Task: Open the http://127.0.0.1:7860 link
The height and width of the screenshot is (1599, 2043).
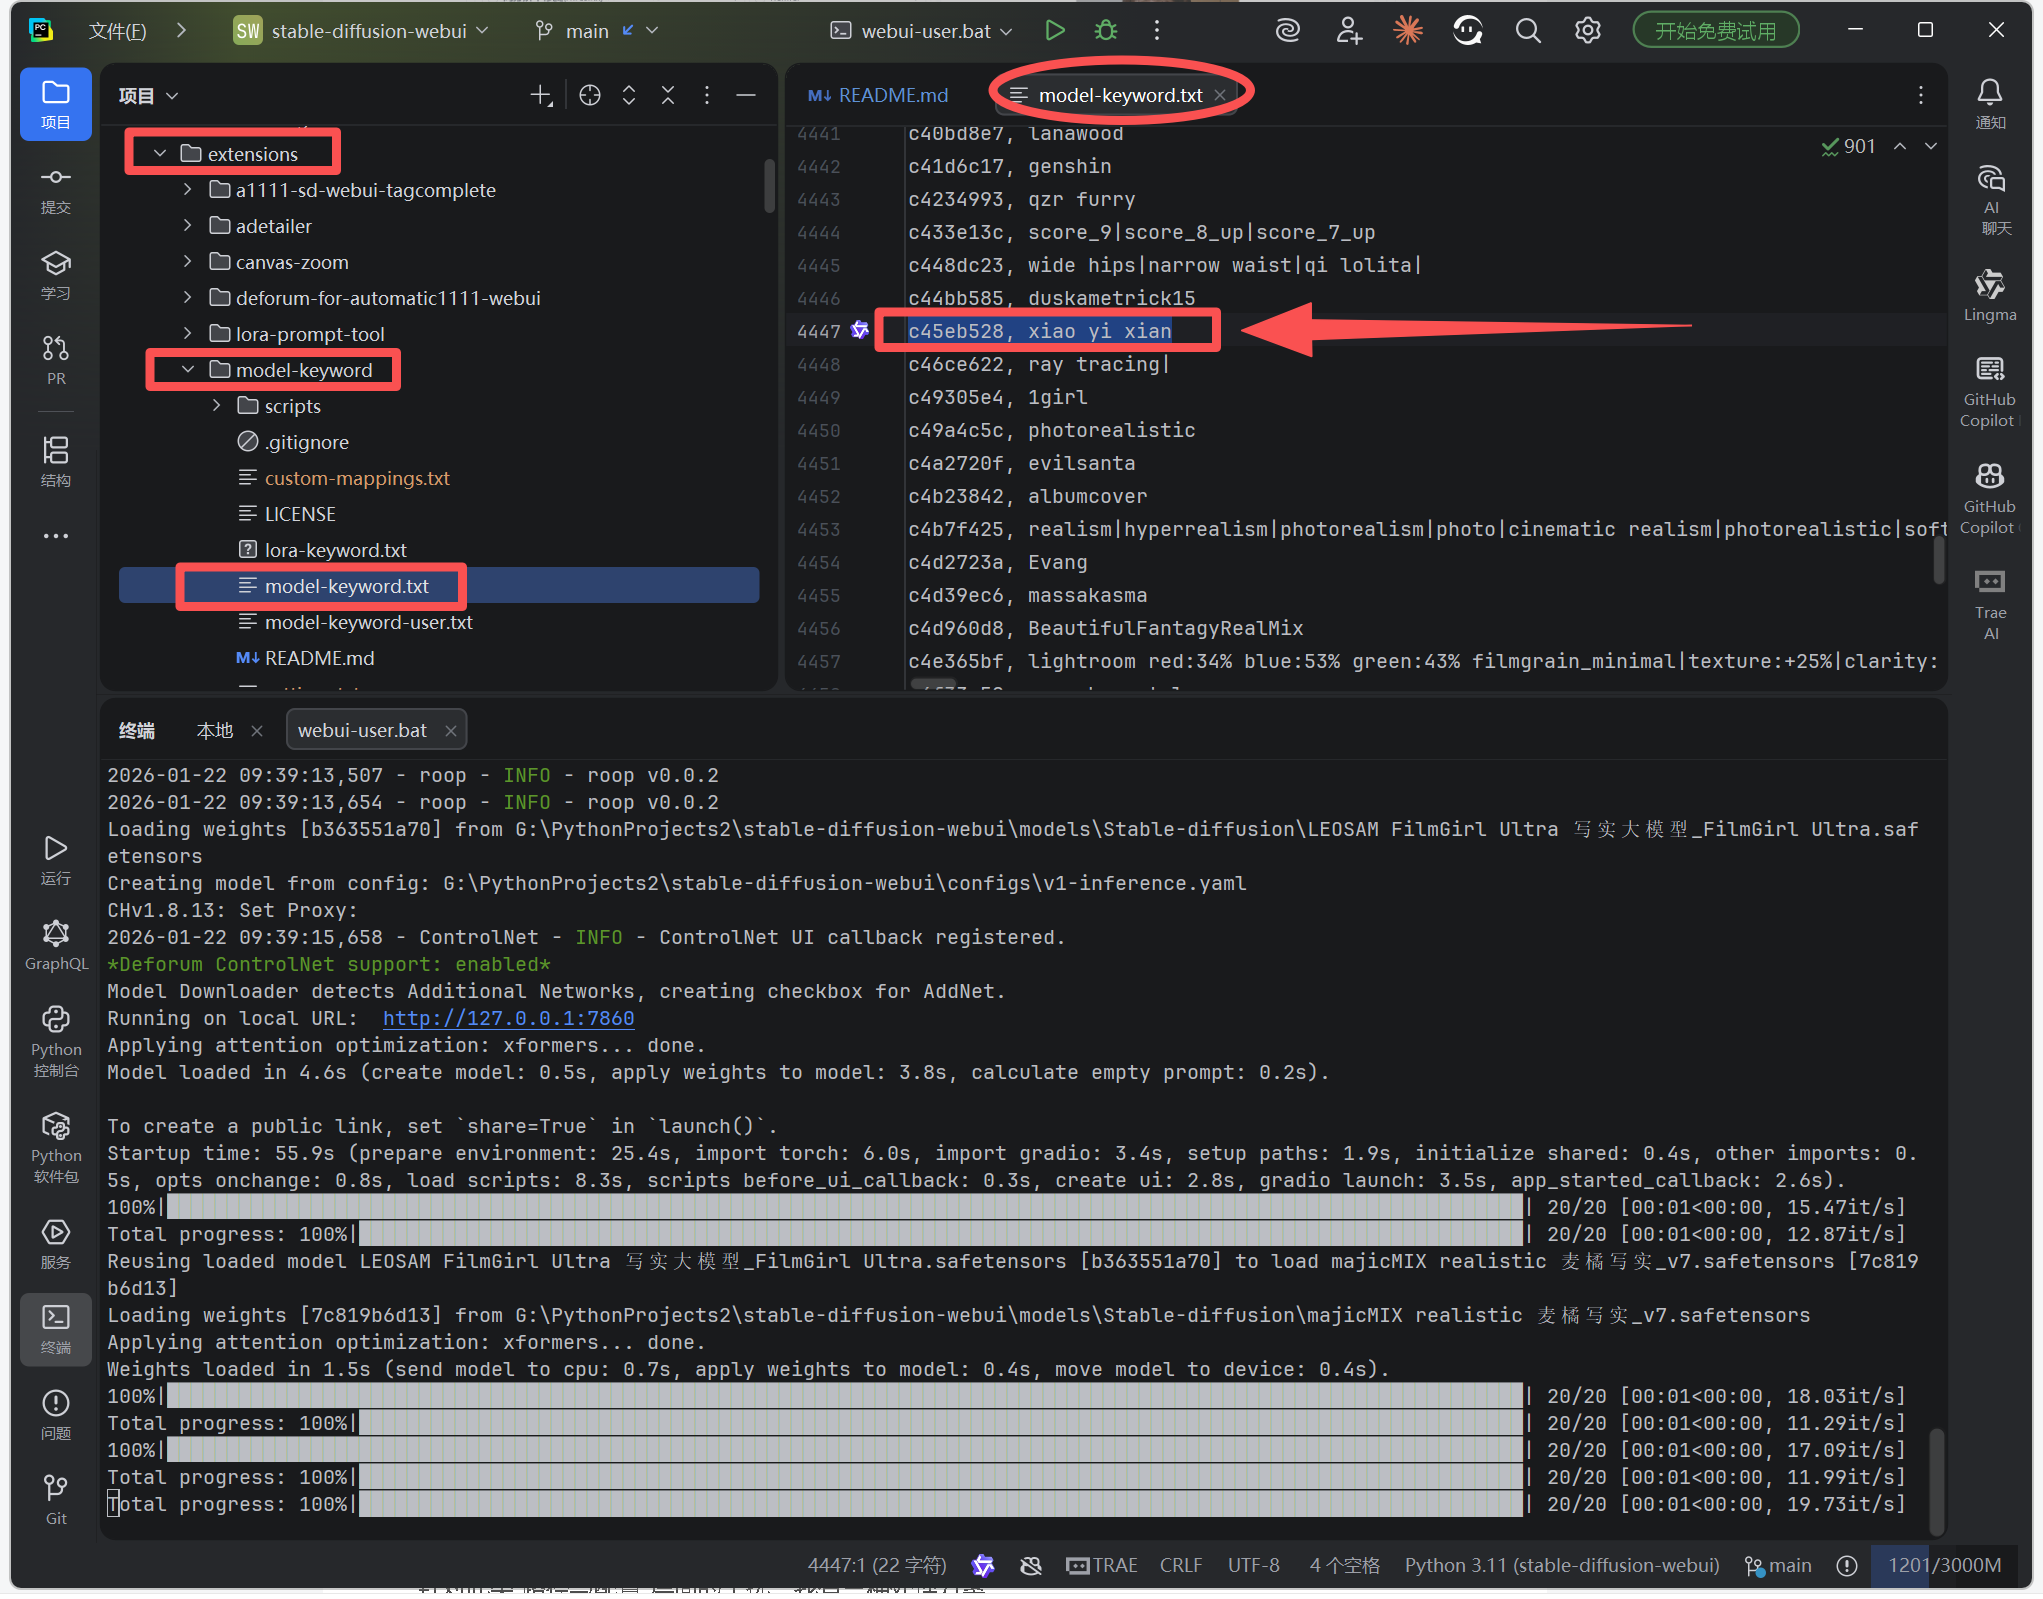Action: coord(508,1018)
